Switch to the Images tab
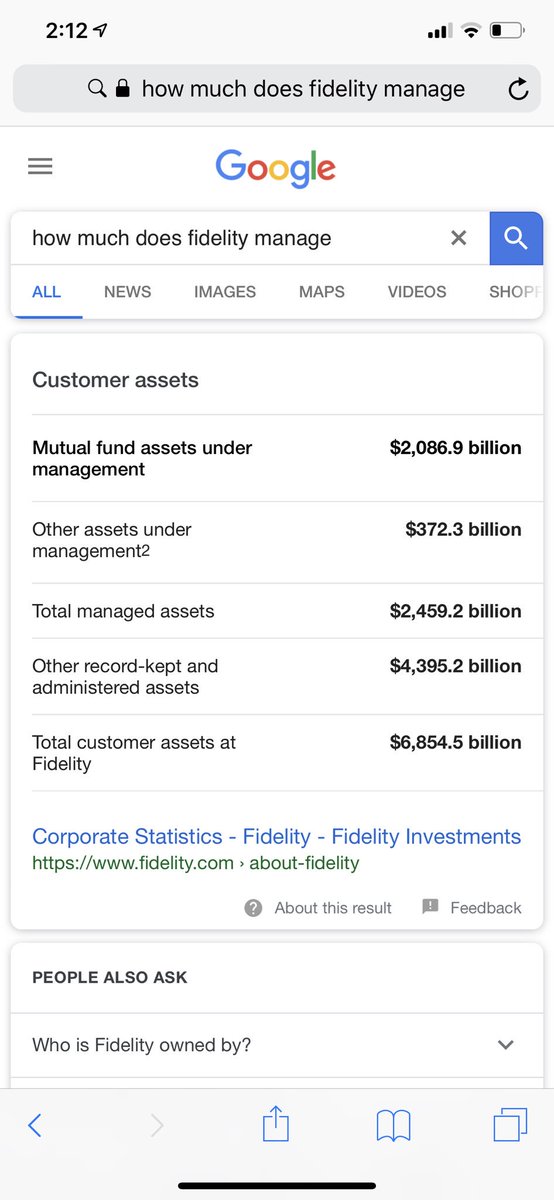This screenshot has width=554, height=1200. tap(225, 292)
